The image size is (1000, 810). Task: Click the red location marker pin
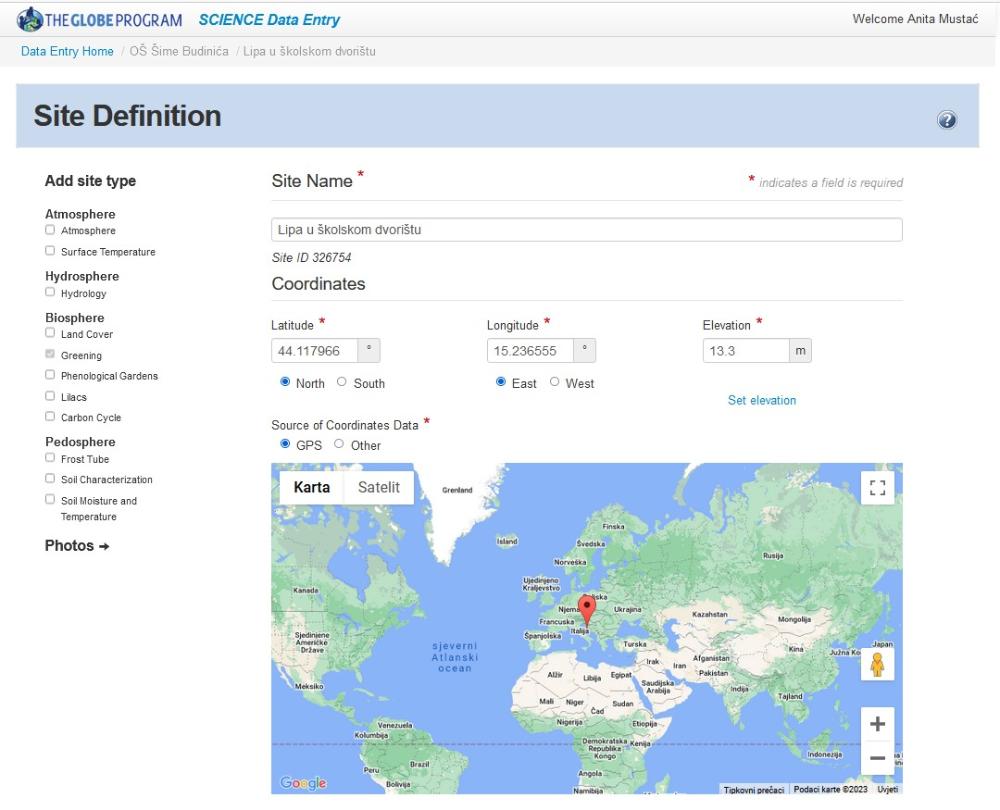coord(587,609)
